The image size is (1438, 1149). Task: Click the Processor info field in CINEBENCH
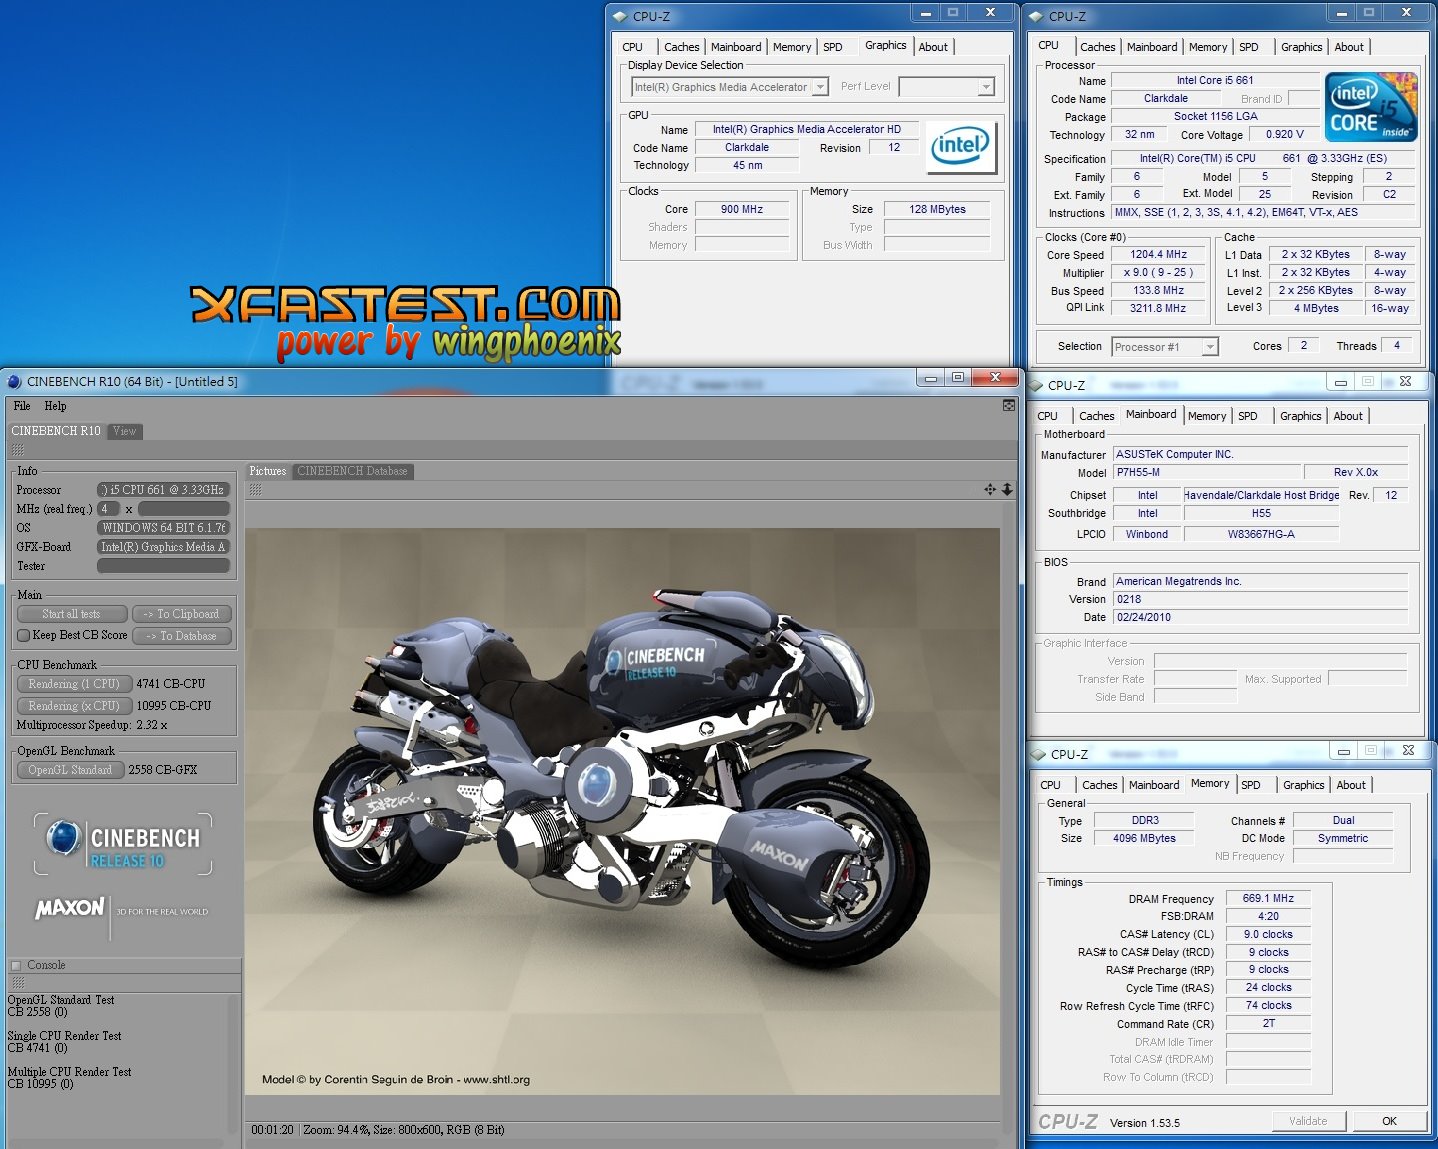pyautogui.click(x=164, y=490)
